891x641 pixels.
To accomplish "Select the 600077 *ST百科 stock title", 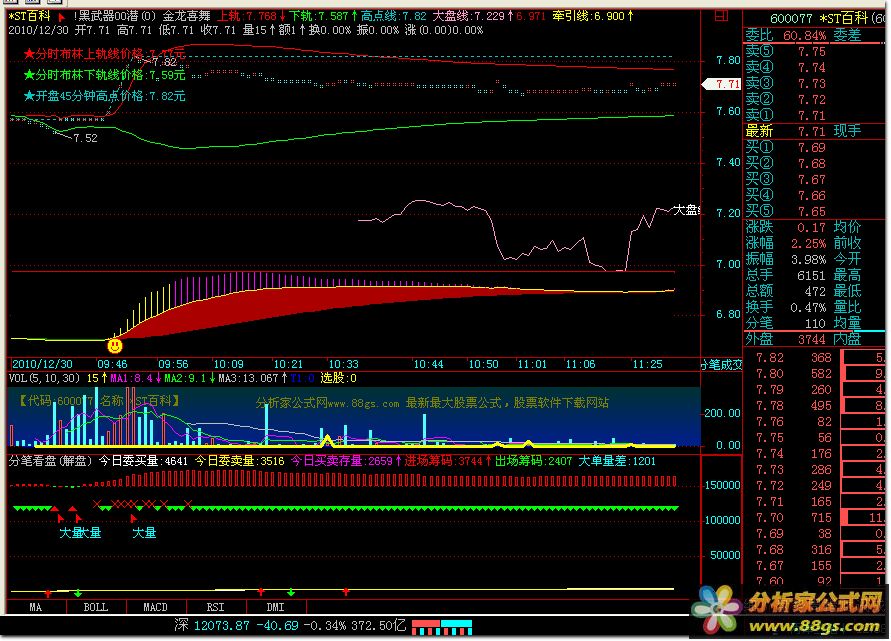I will pyautogui.click(x=827, y=18).
